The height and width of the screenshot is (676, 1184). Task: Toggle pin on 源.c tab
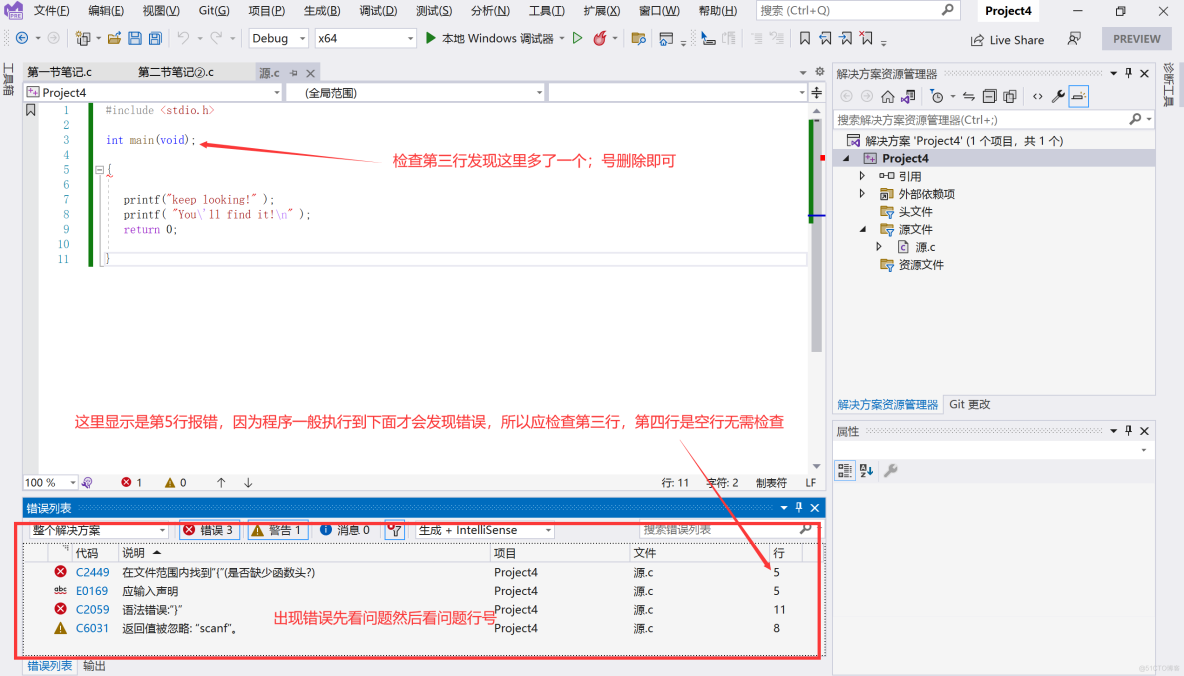294,73
